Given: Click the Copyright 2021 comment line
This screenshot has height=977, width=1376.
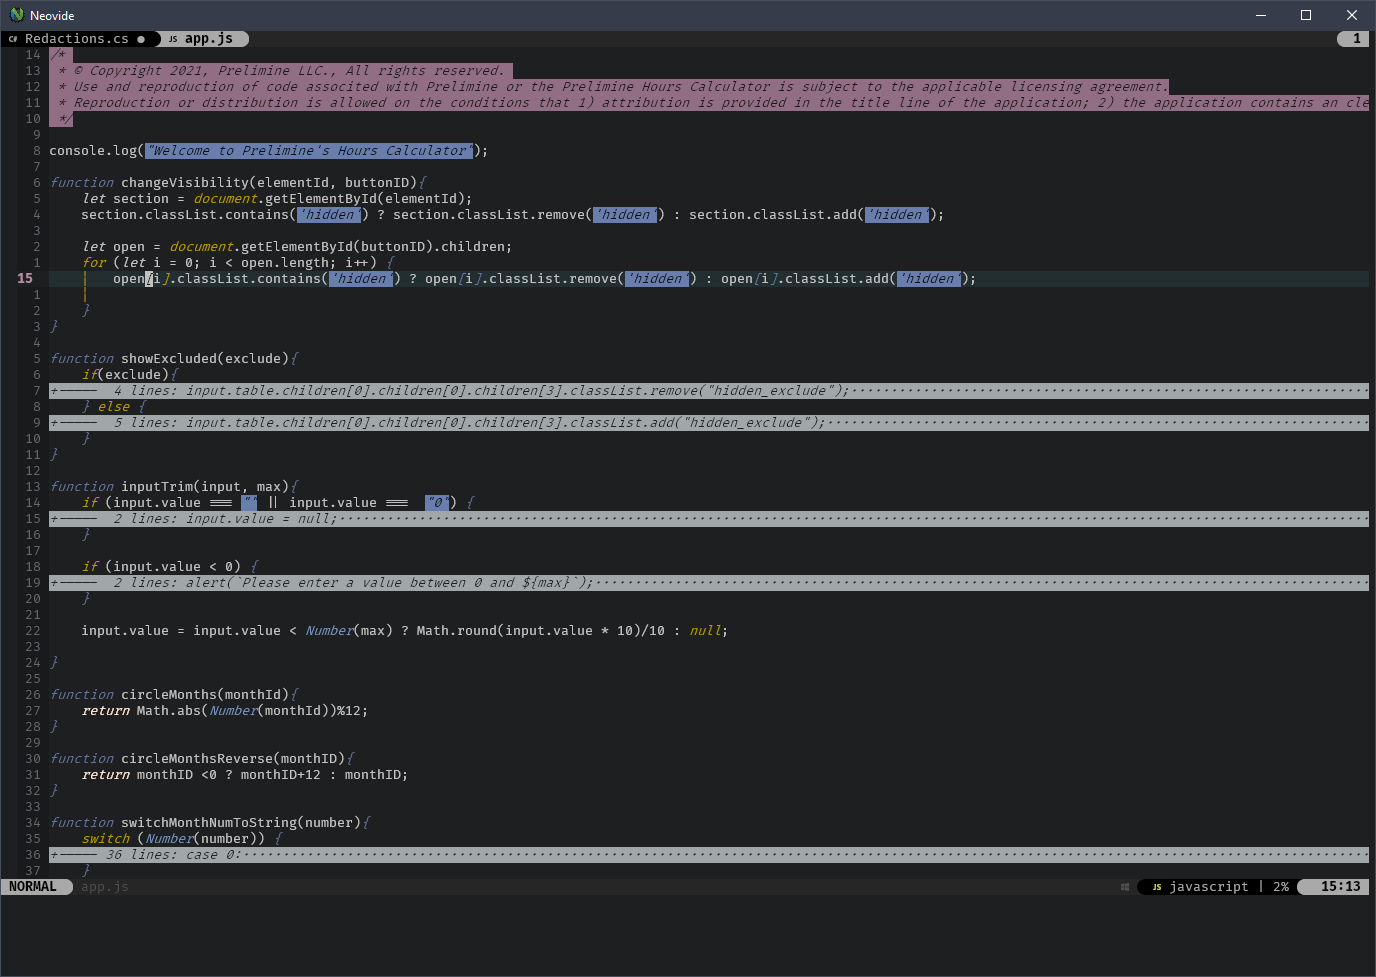Looking at the screenshot, I should point(281,71).
